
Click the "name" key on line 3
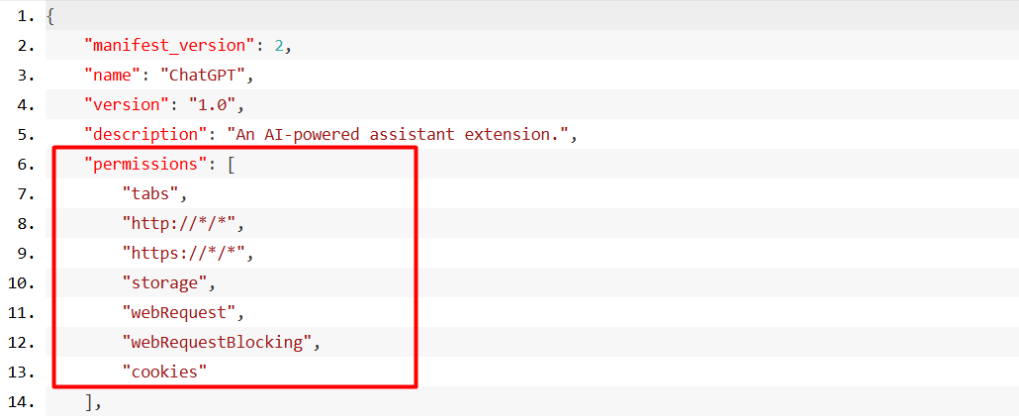click(x=113, y=75)
